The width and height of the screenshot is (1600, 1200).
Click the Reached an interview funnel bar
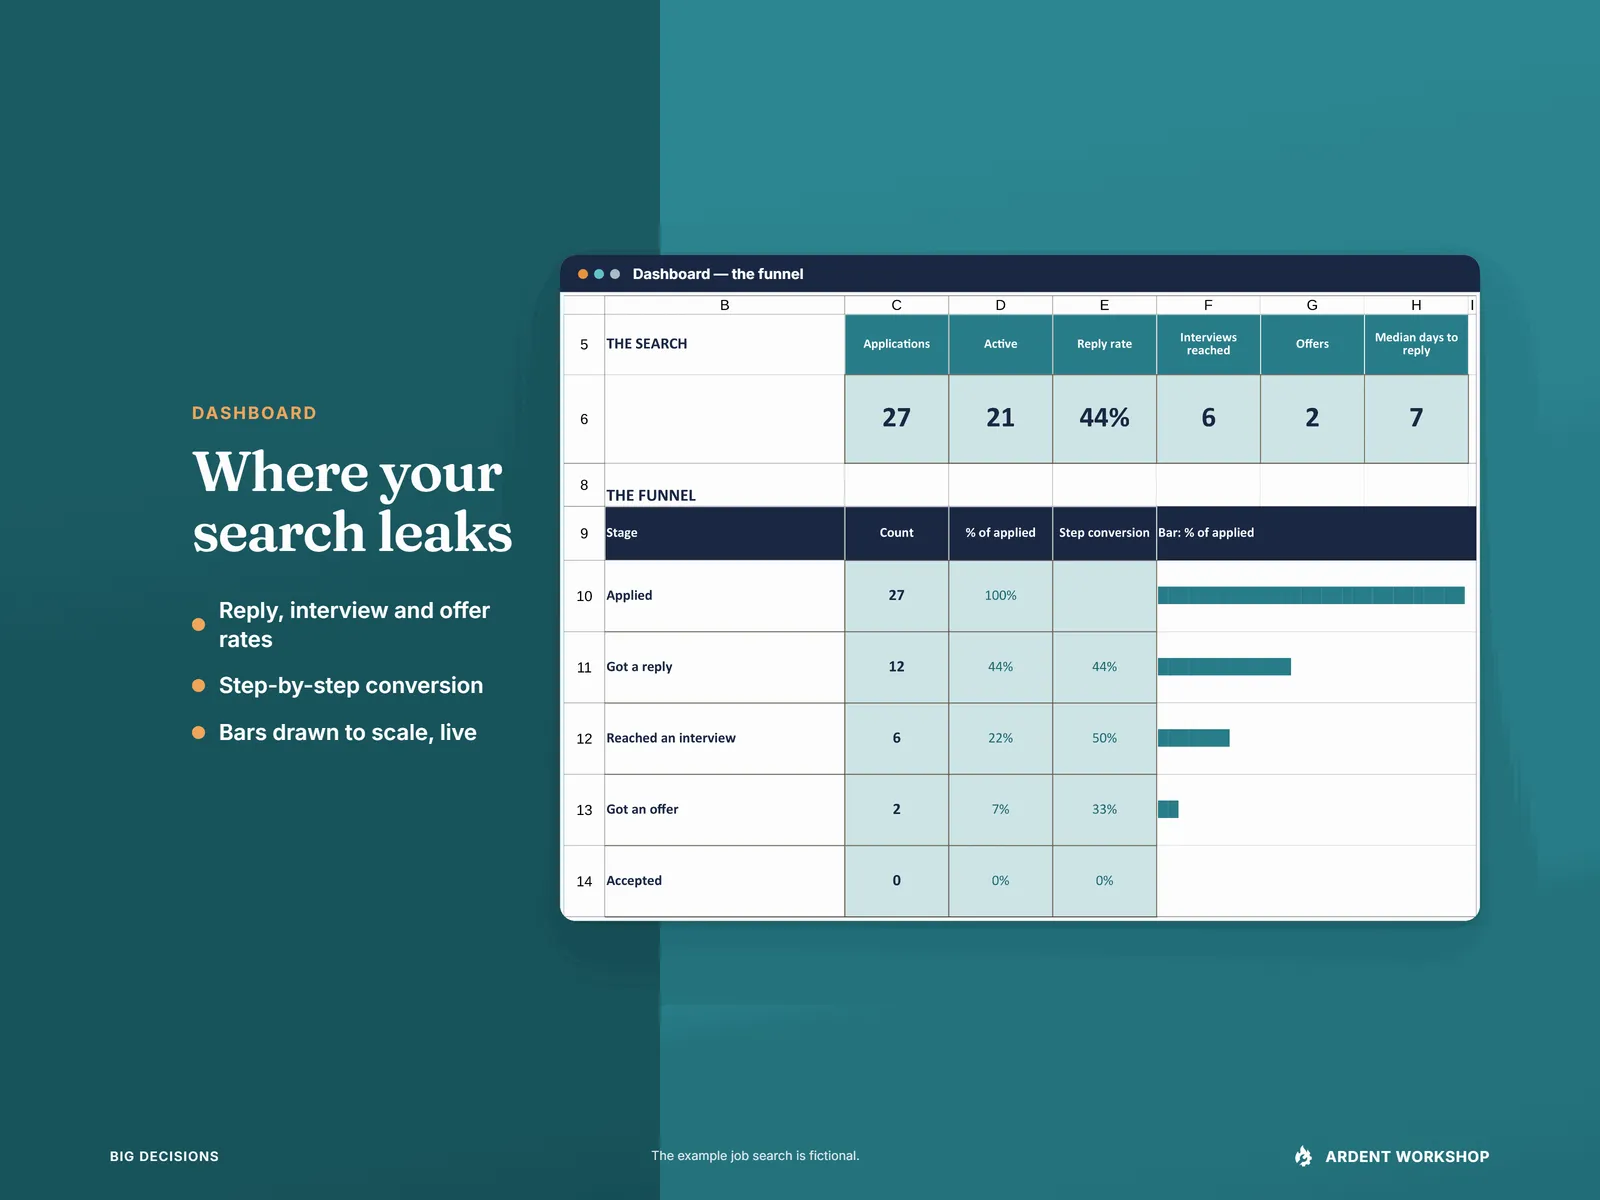(x=1194, y=738)
